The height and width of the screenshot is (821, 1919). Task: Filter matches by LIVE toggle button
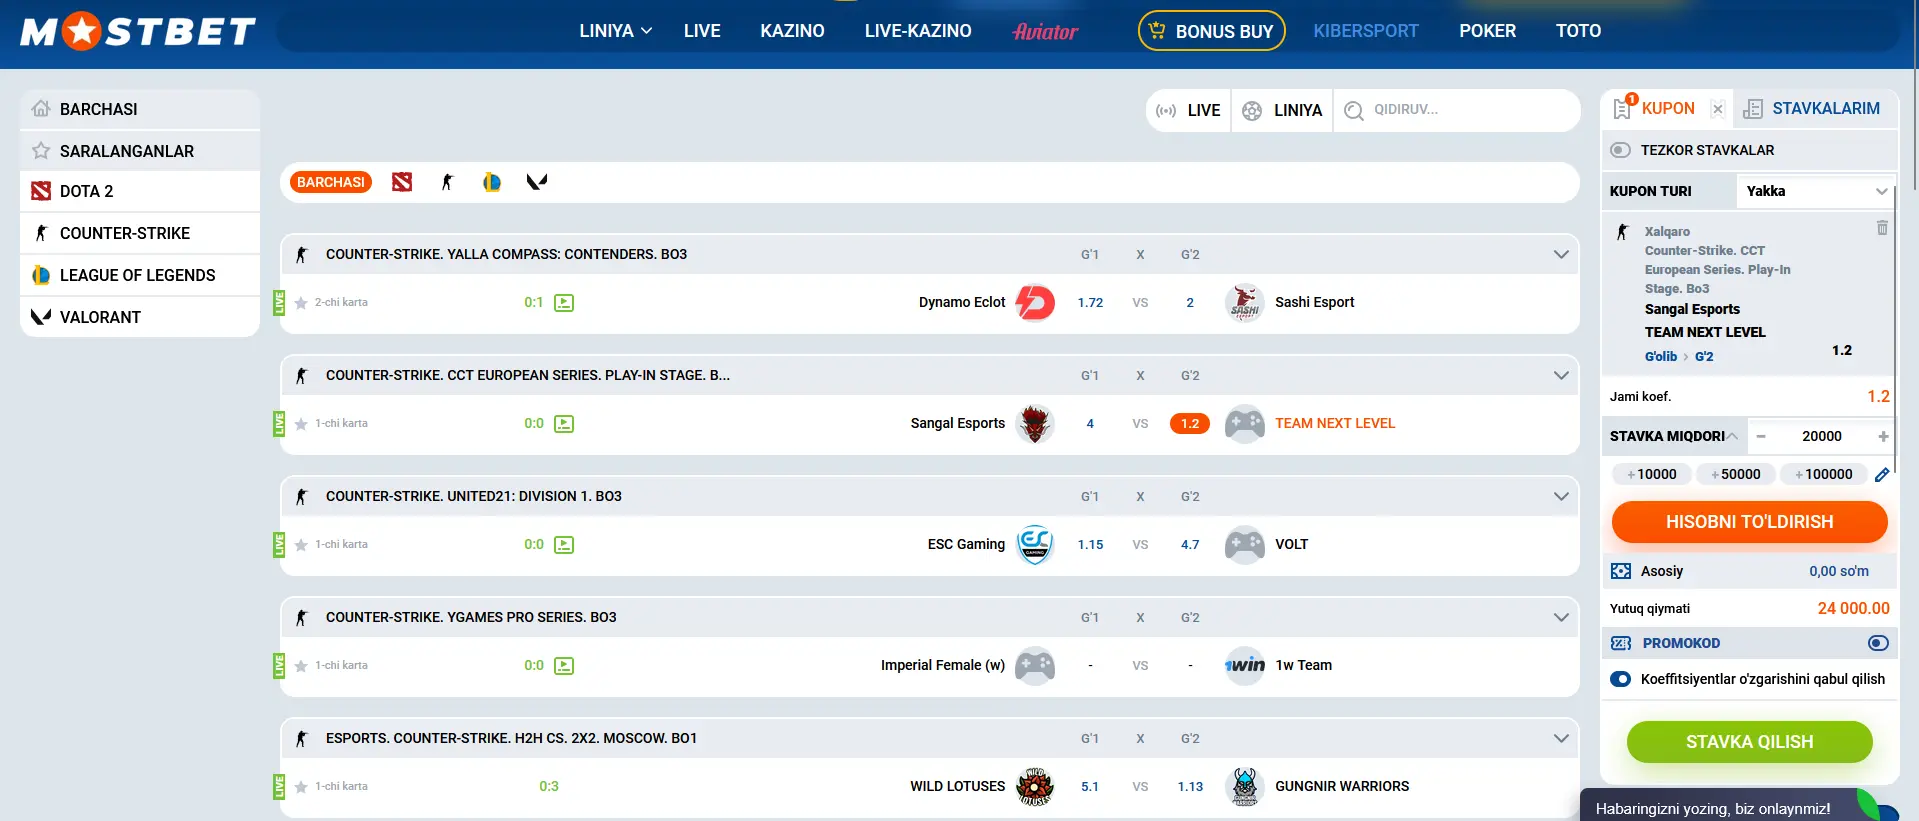point(1188,110)
